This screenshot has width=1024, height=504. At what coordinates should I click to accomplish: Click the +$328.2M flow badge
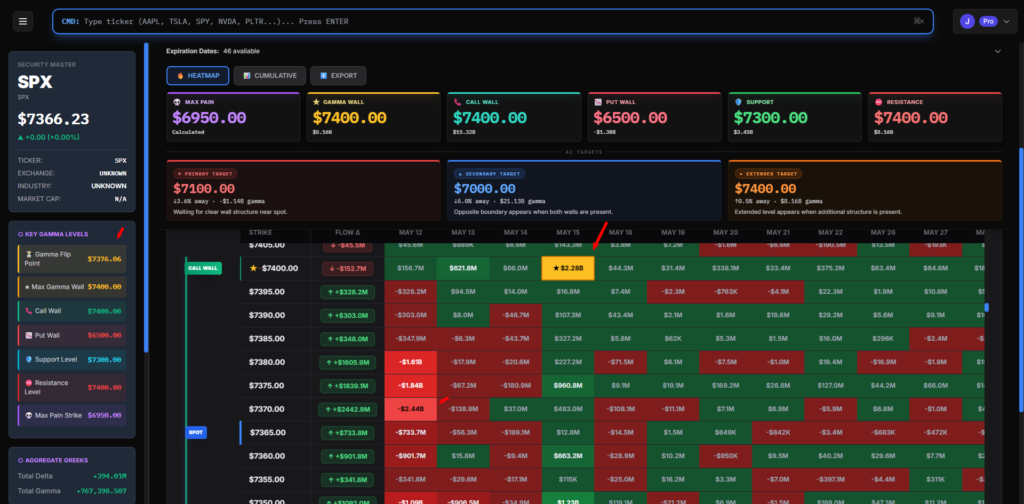pos(347,292)
